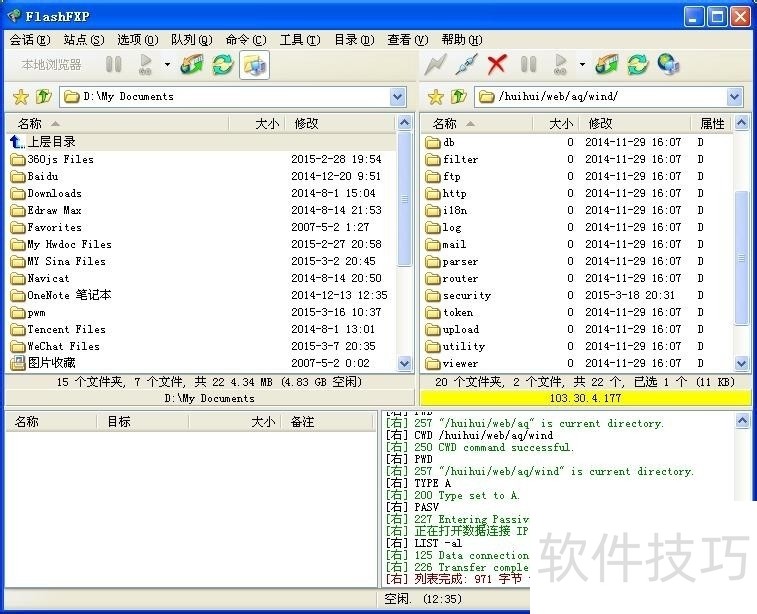This screenshot has height=614, width=757.
Task: Click the remote pane quick connect lightning icon
Action: coord(435,64)
